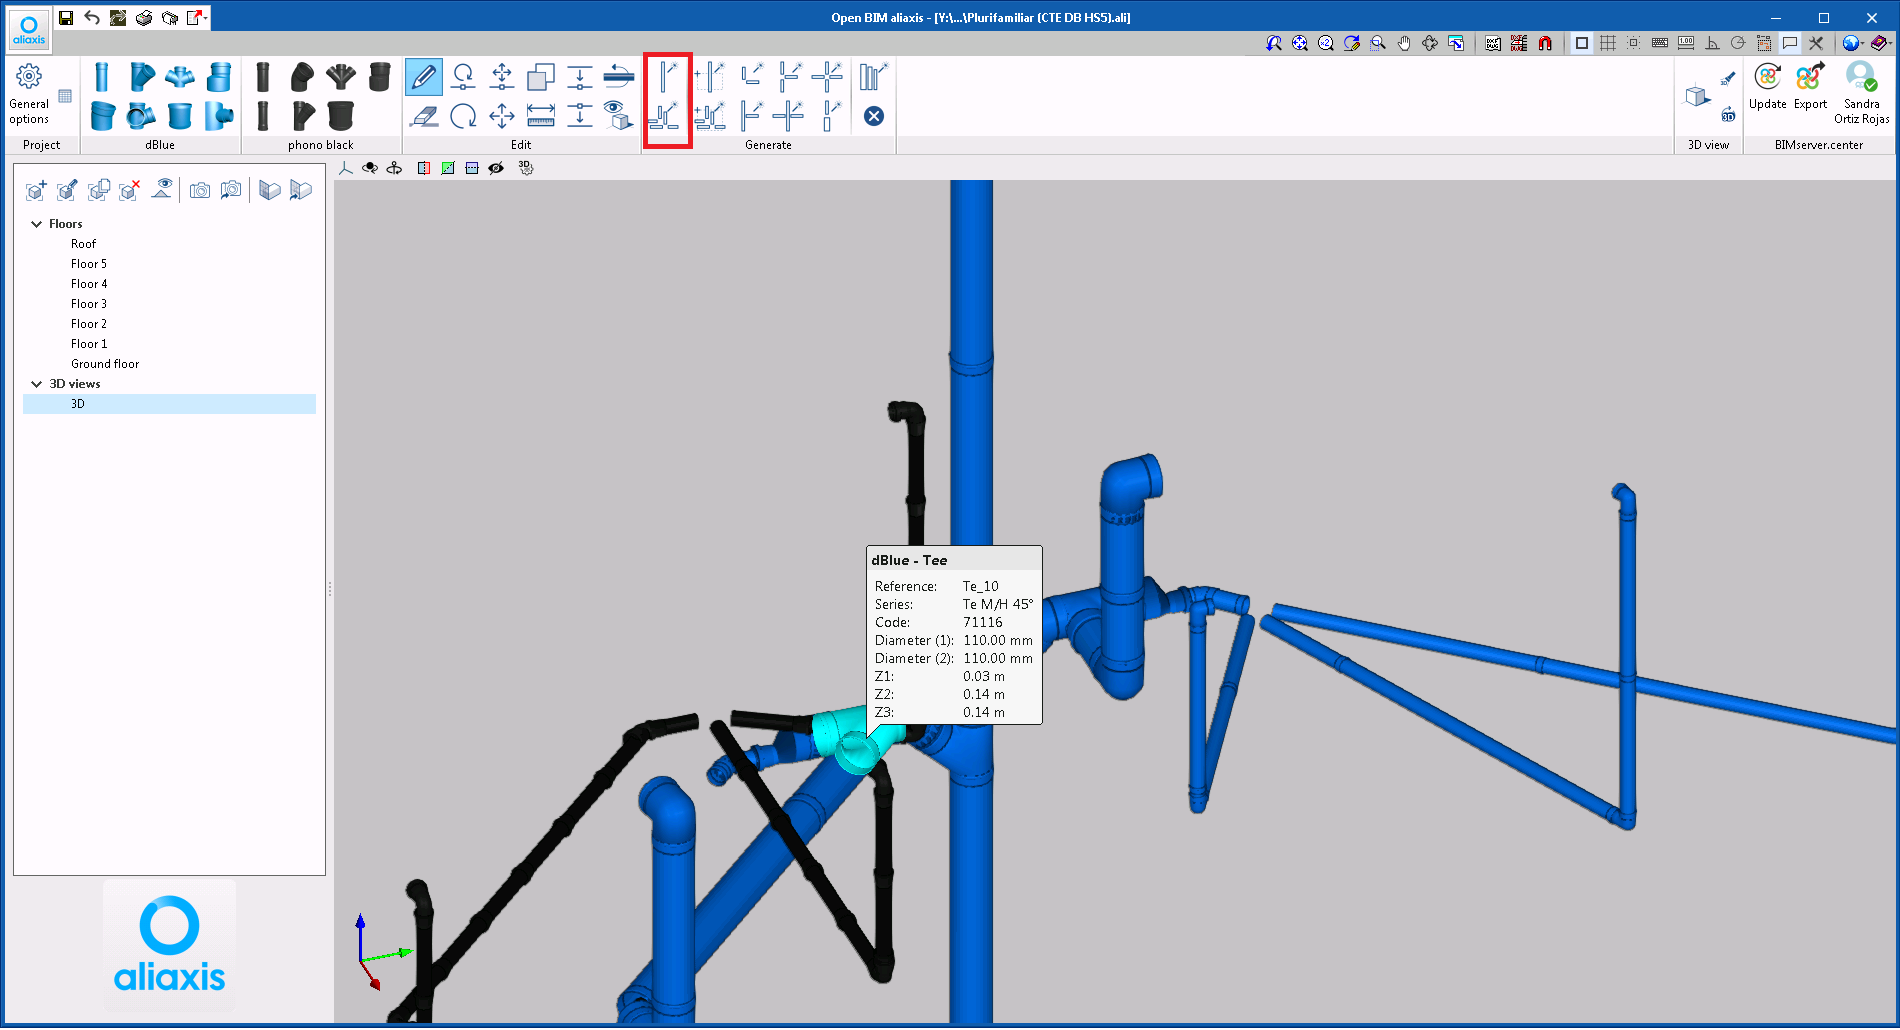Toggle hidden elements crossed-eye icon
The image size is (1900, 1030).
click(x=496, y=168)
